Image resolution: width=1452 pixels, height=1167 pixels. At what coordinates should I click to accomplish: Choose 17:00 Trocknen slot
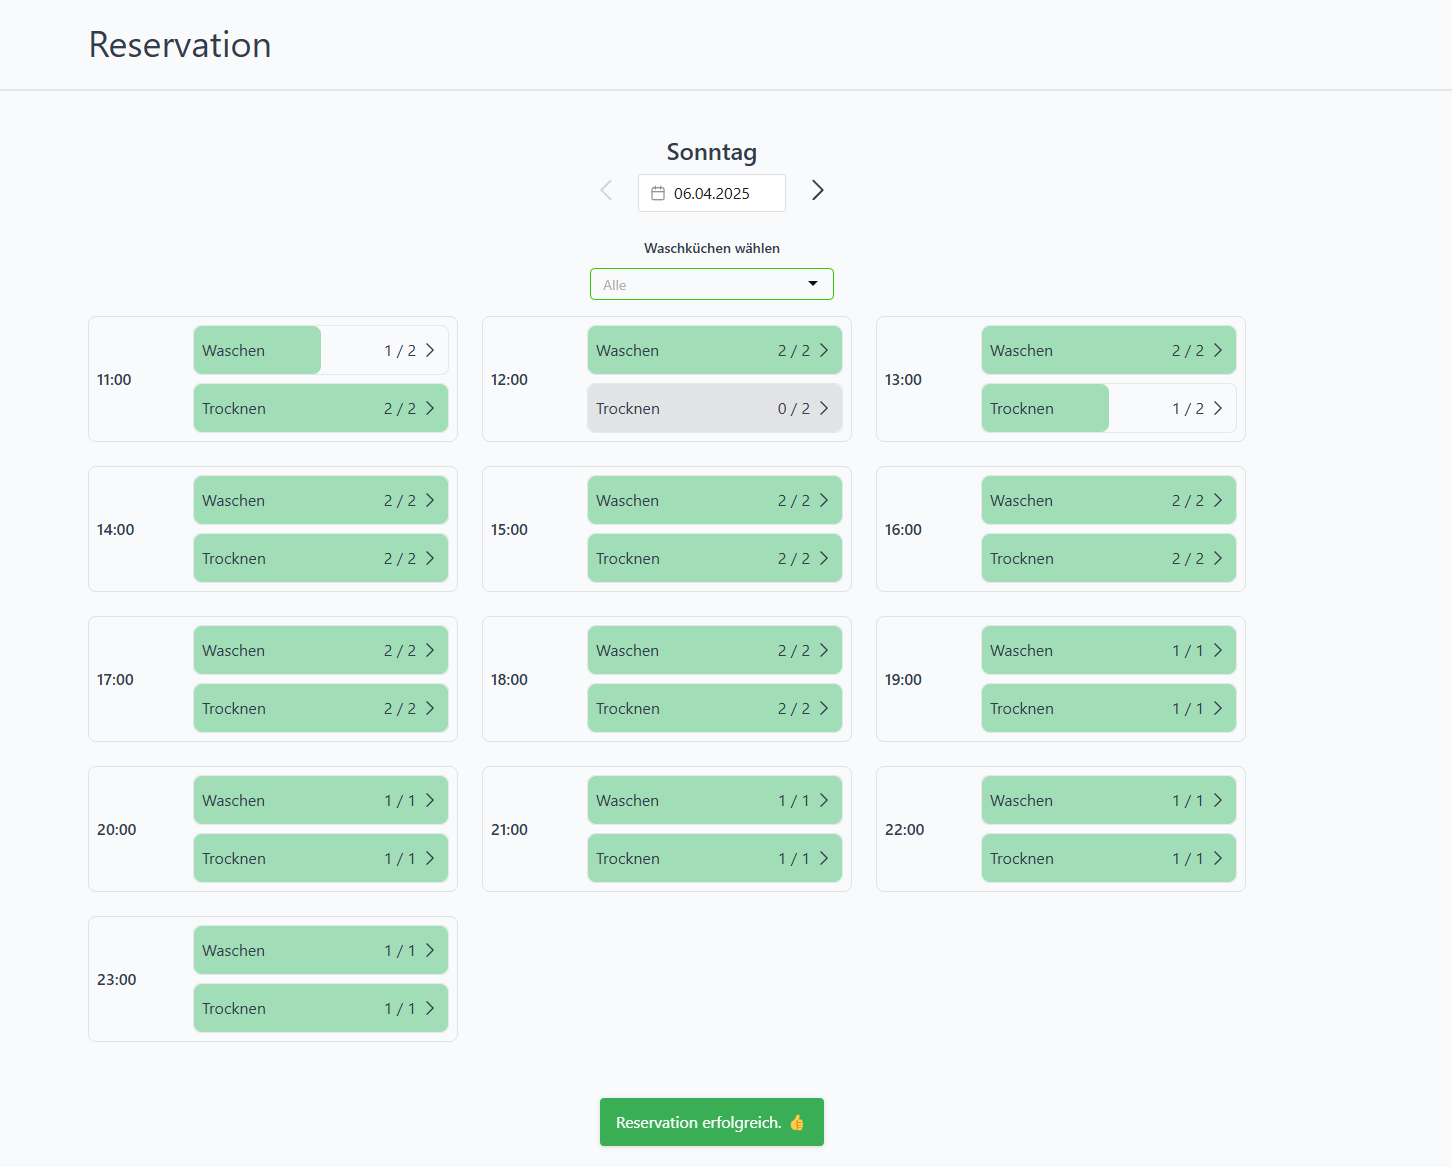(320, 708)
